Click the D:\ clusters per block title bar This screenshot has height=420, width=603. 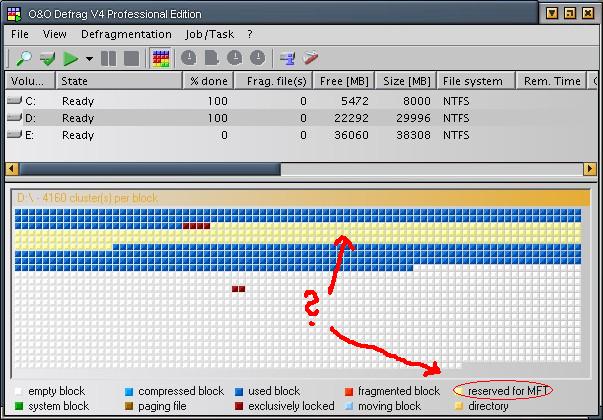302,198
